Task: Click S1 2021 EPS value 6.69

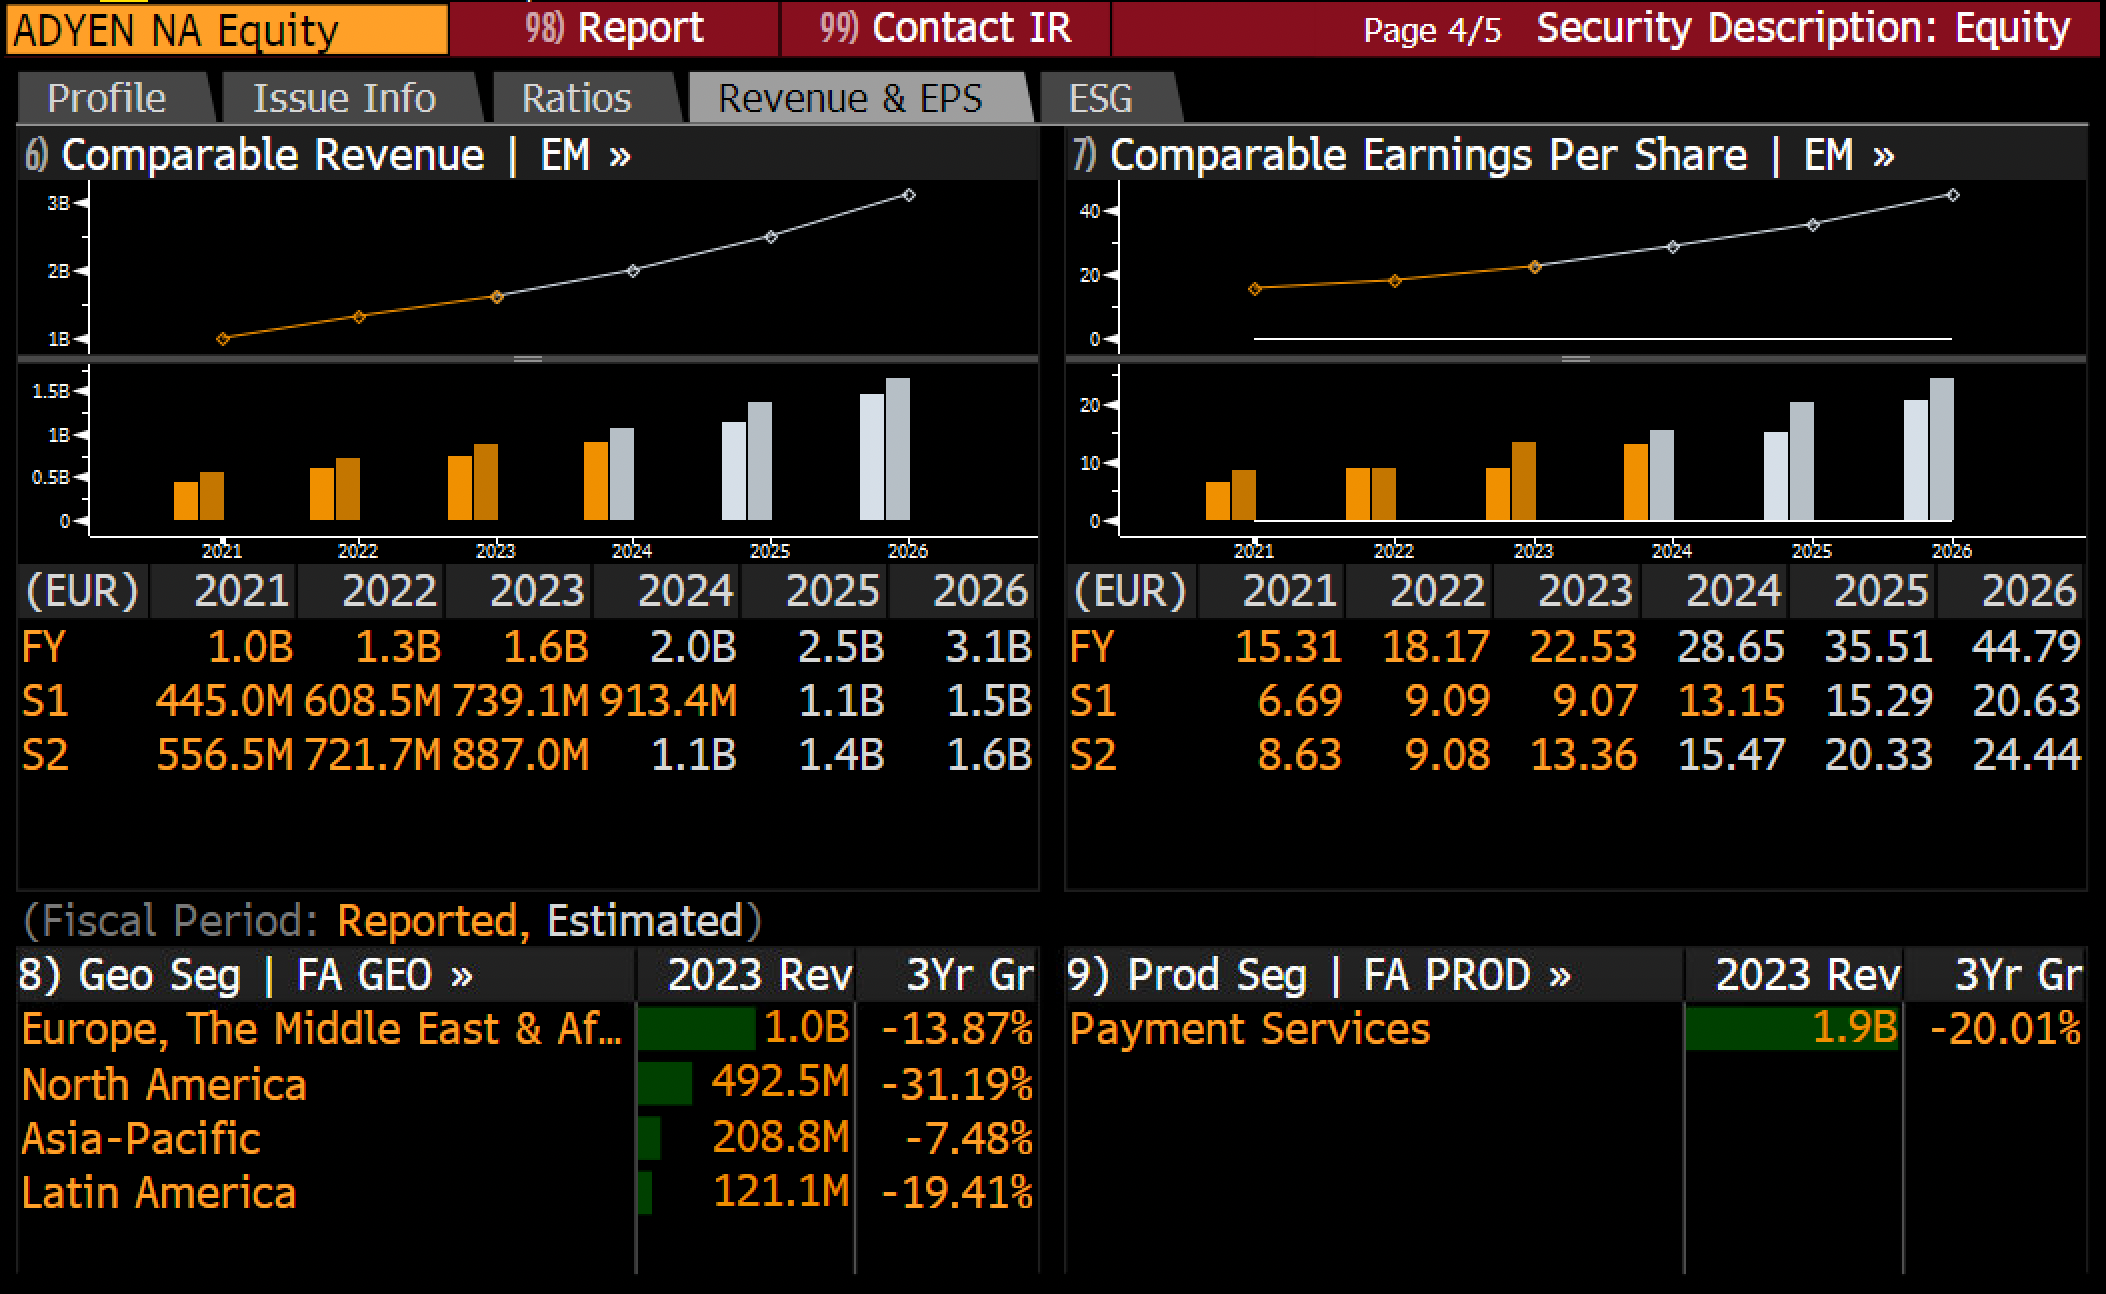Action: [x=1299, y=701]
